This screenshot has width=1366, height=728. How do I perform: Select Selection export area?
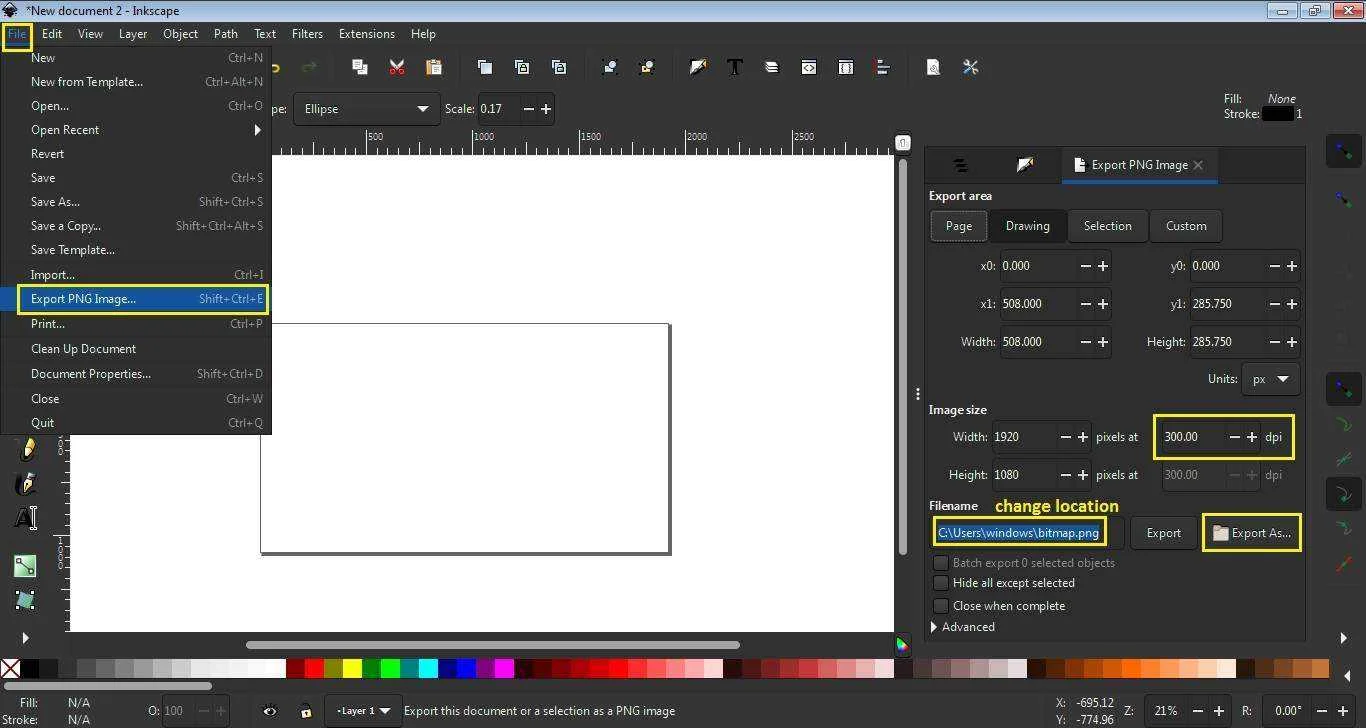point(1108,226)
